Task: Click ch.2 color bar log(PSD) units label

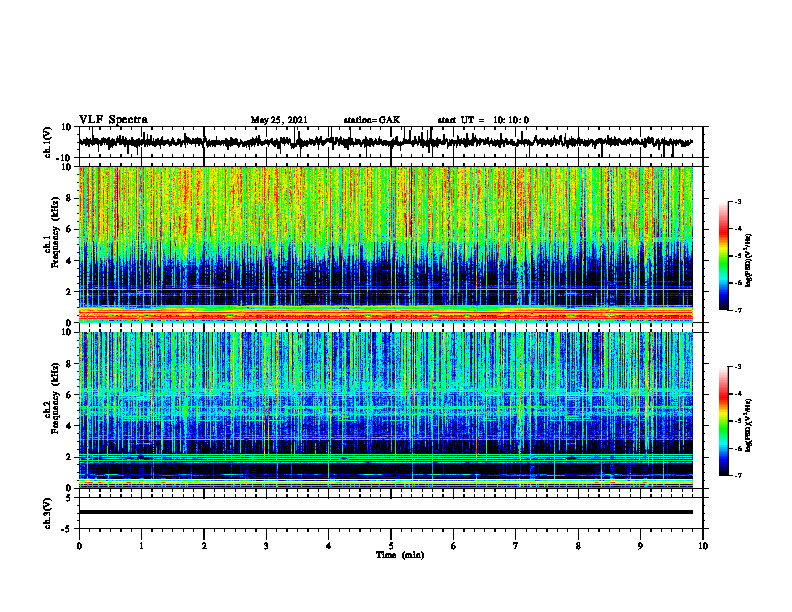Action: tap(749, 425)
